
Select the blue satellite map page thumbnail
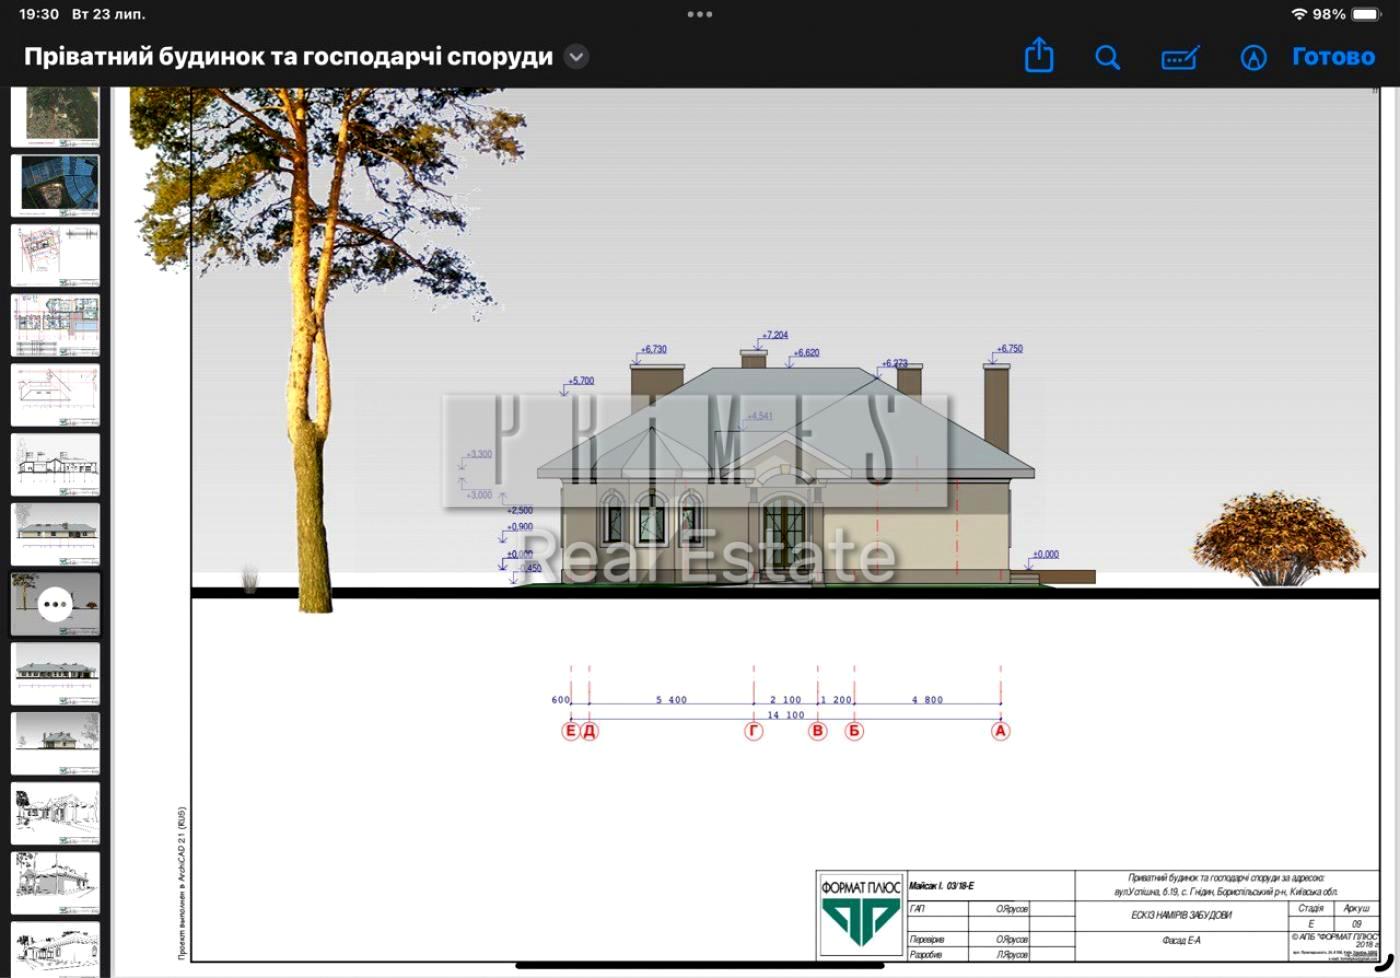pyautogui.click(x=55, y=184)
